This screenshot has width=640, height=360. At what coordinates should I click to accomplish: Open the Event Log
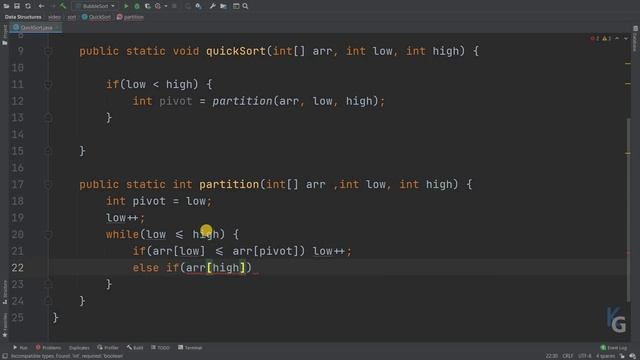[x=613, y=348]
